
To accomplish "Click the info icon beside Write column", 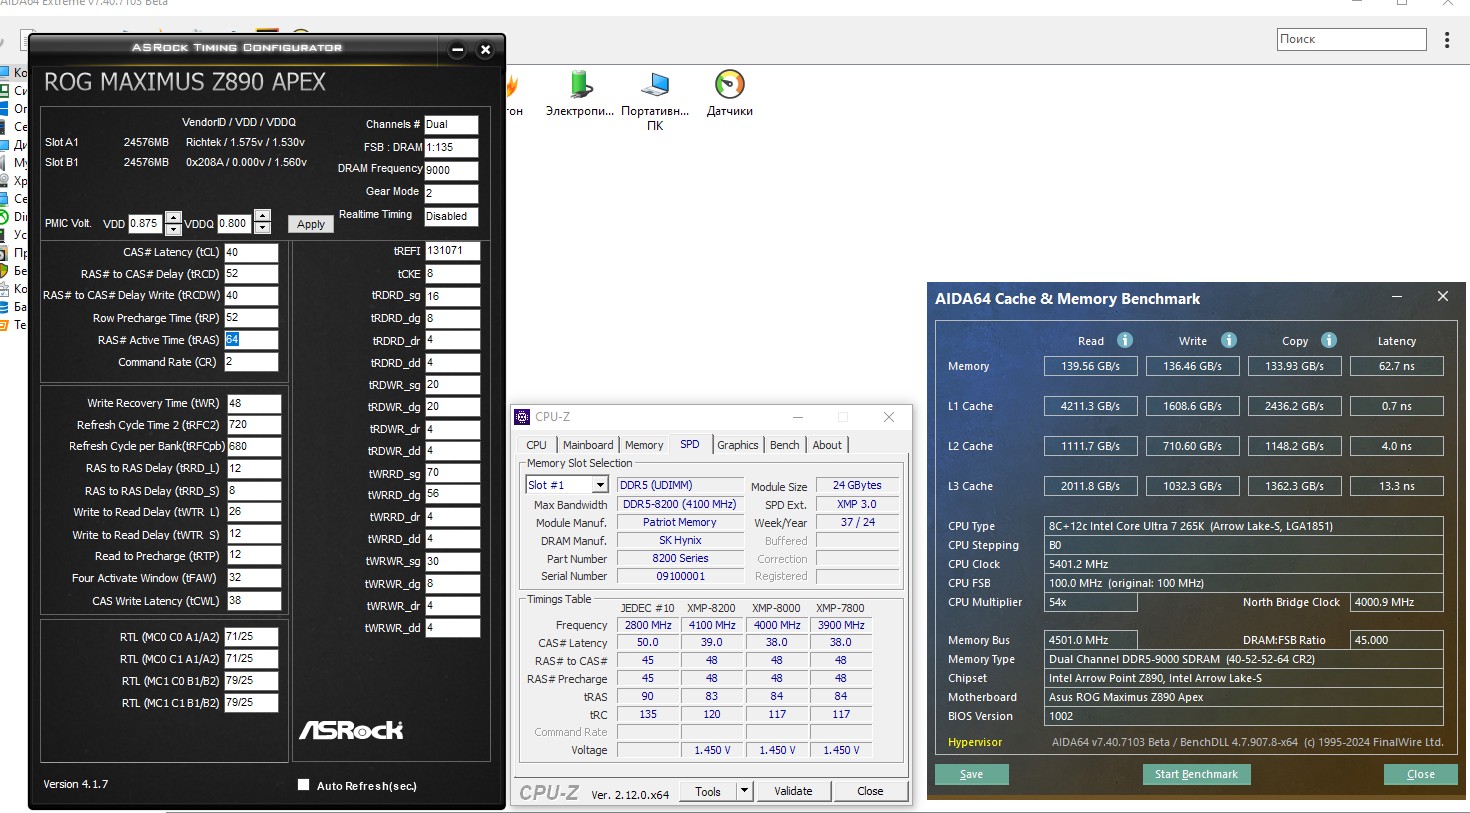I will tap(1229, 340).
